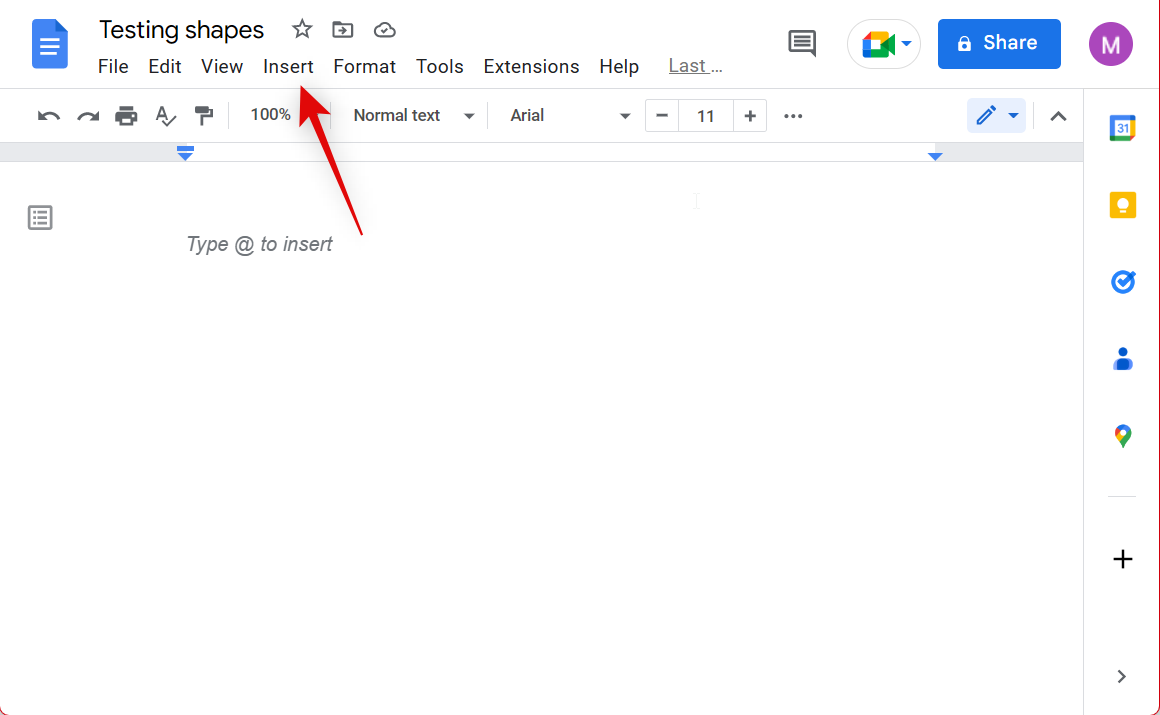Open Contacts in side panel
The width and height of the screenshot is (1160, 715).
pyautogui.click(x=1122, y=359)
